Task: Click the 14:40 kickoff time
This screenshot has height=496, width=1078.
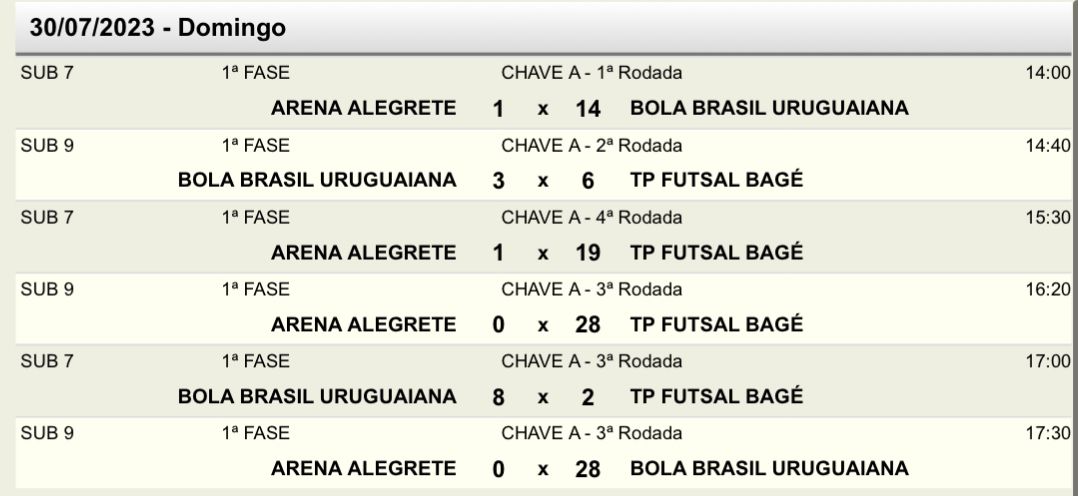Action: [1048, 145]
